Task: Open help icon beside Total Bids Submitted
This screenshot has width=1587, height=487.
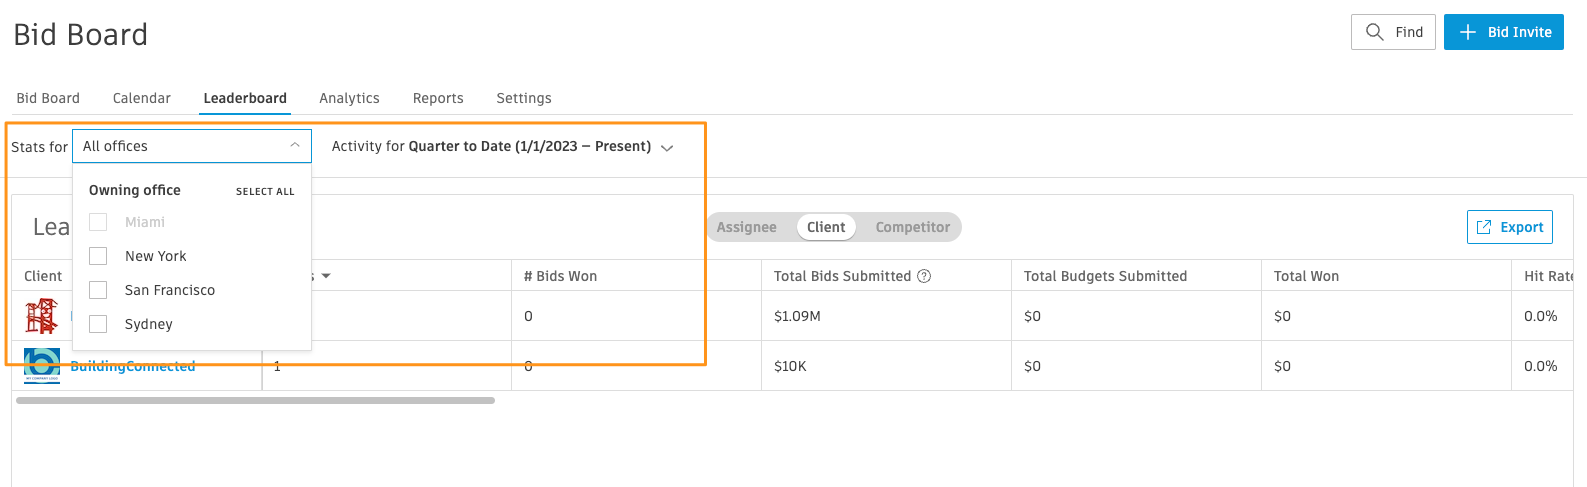Action: click(924, 276)
